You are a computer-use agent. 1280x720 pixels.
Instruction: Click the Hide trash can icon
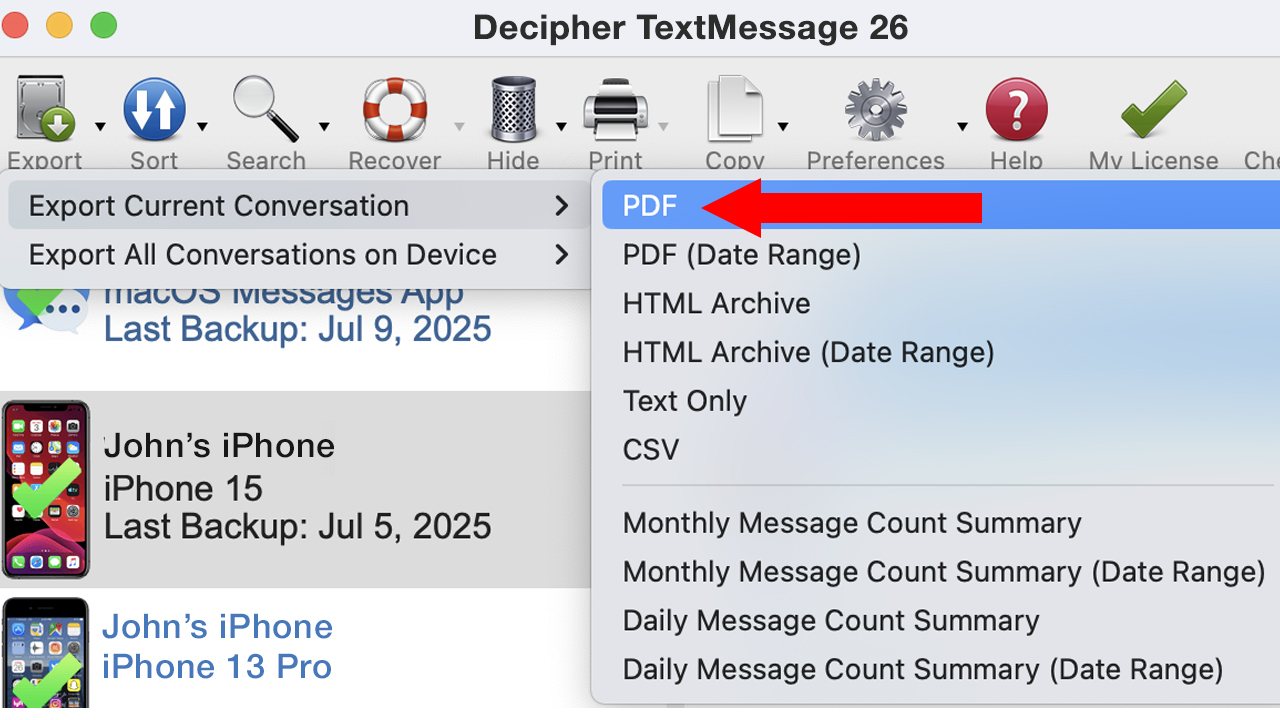514,109
